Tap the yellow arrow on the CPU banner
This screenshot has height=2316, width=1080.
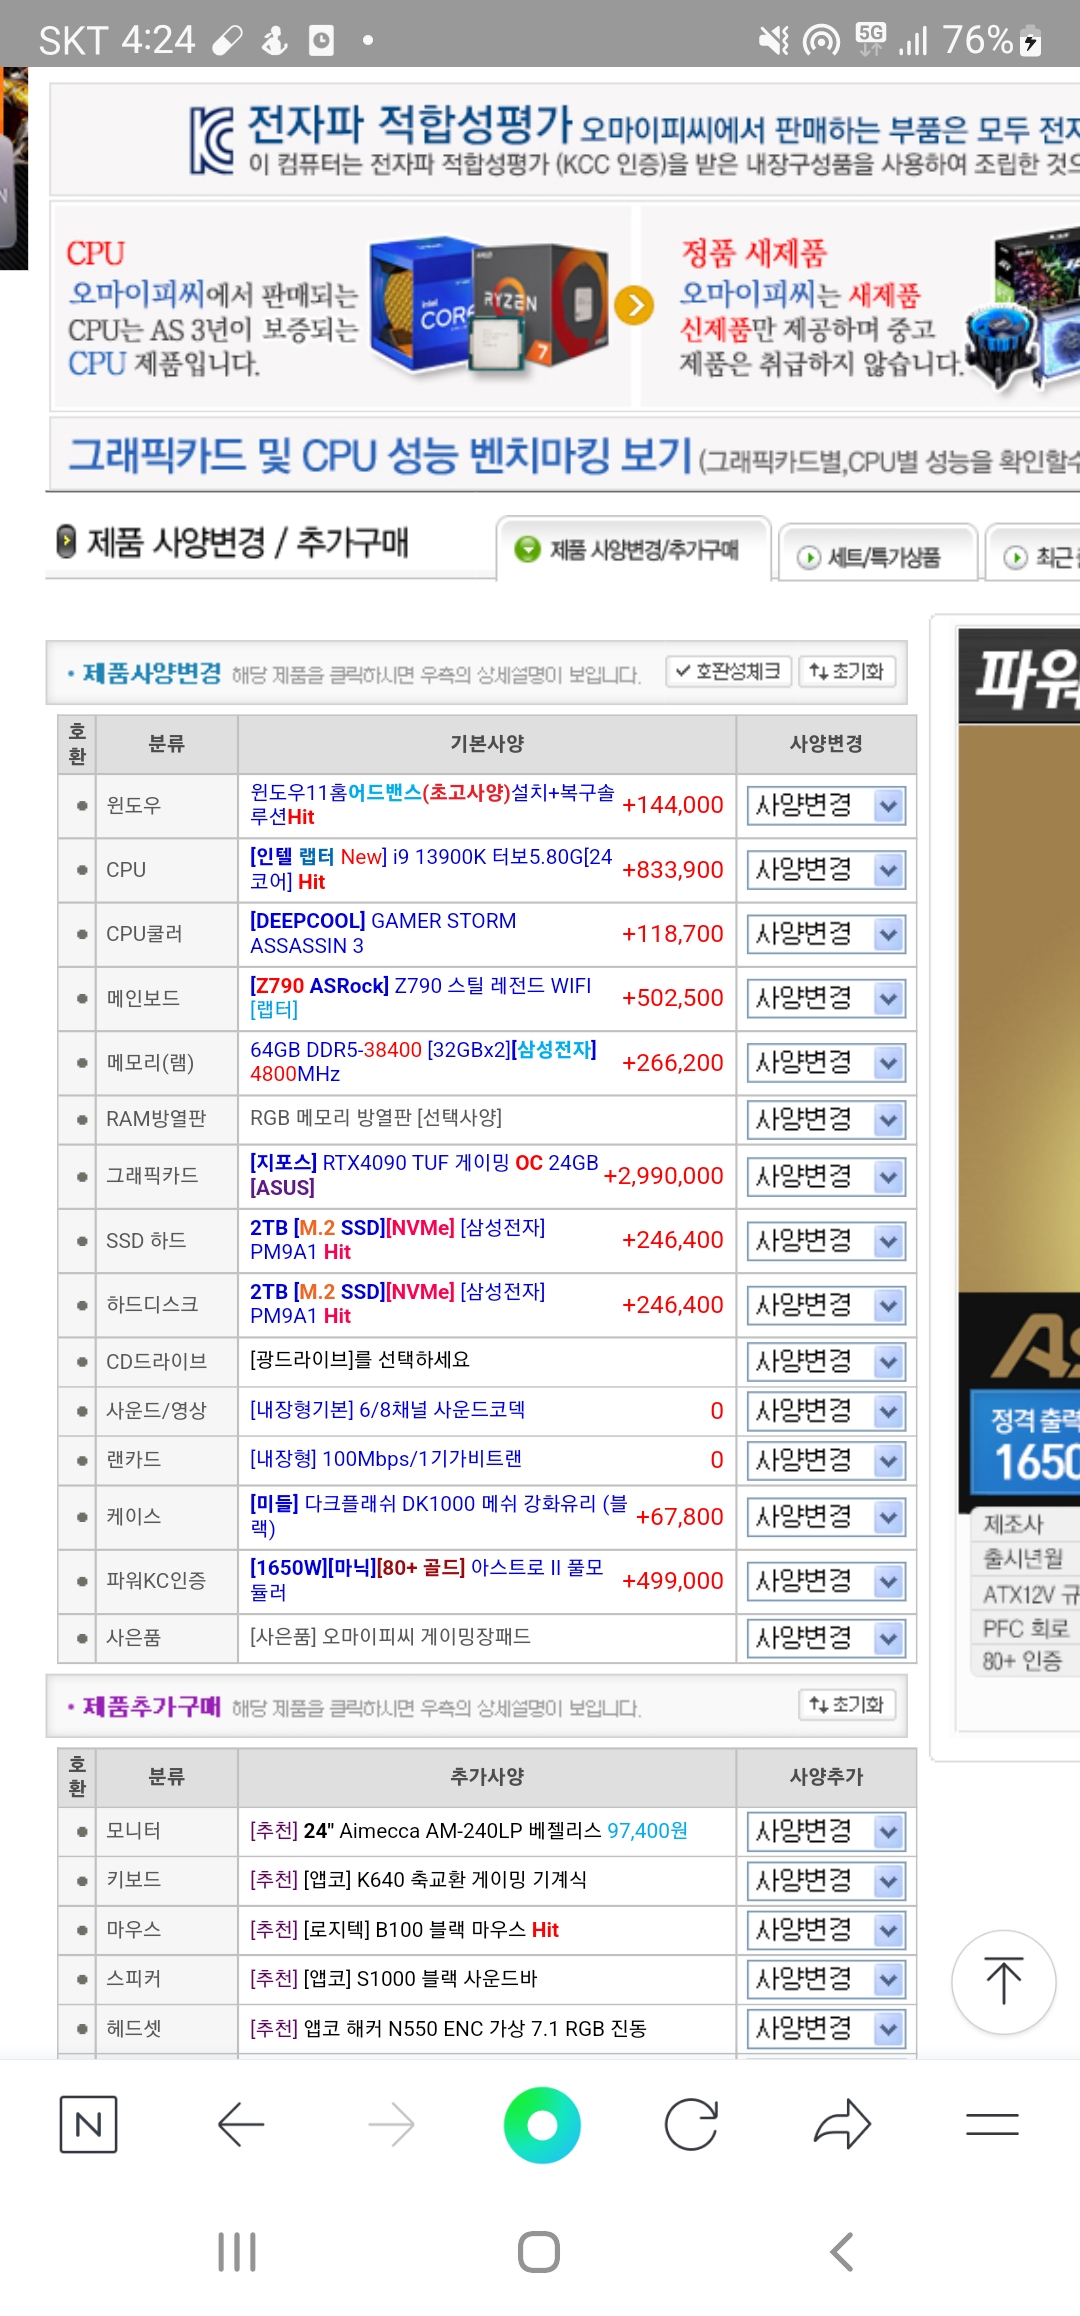pos(634,305)
